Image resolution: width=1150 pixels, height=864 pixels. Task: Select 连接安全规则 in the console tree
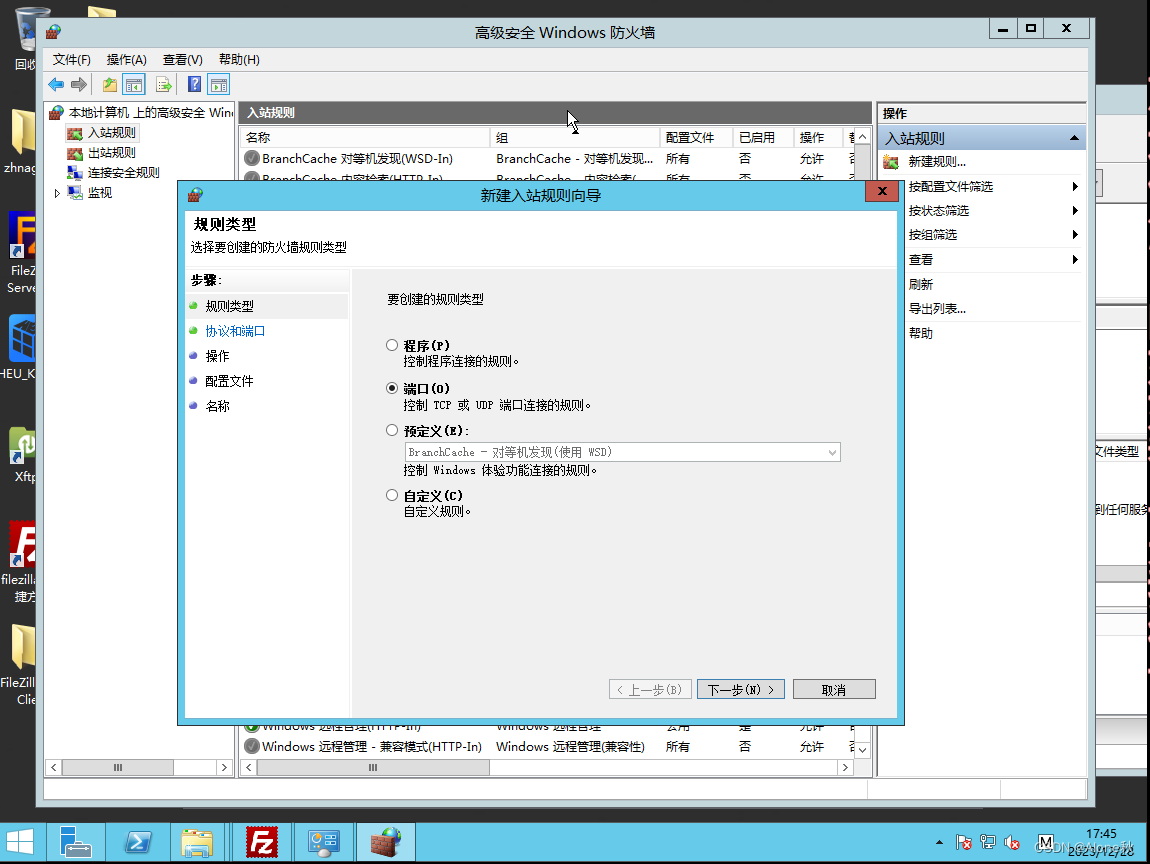coord(123,172)
